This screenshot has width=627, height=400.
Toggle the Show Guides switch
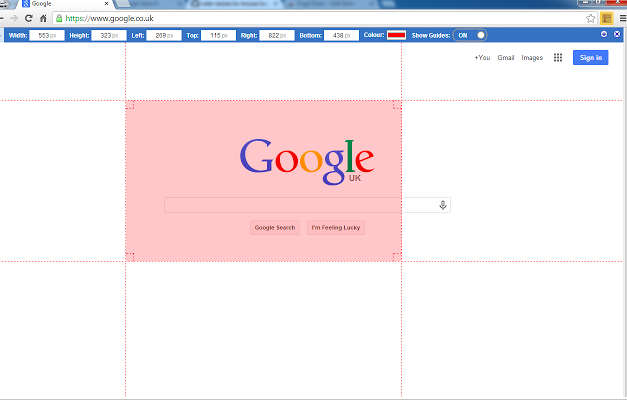[470, 35]
